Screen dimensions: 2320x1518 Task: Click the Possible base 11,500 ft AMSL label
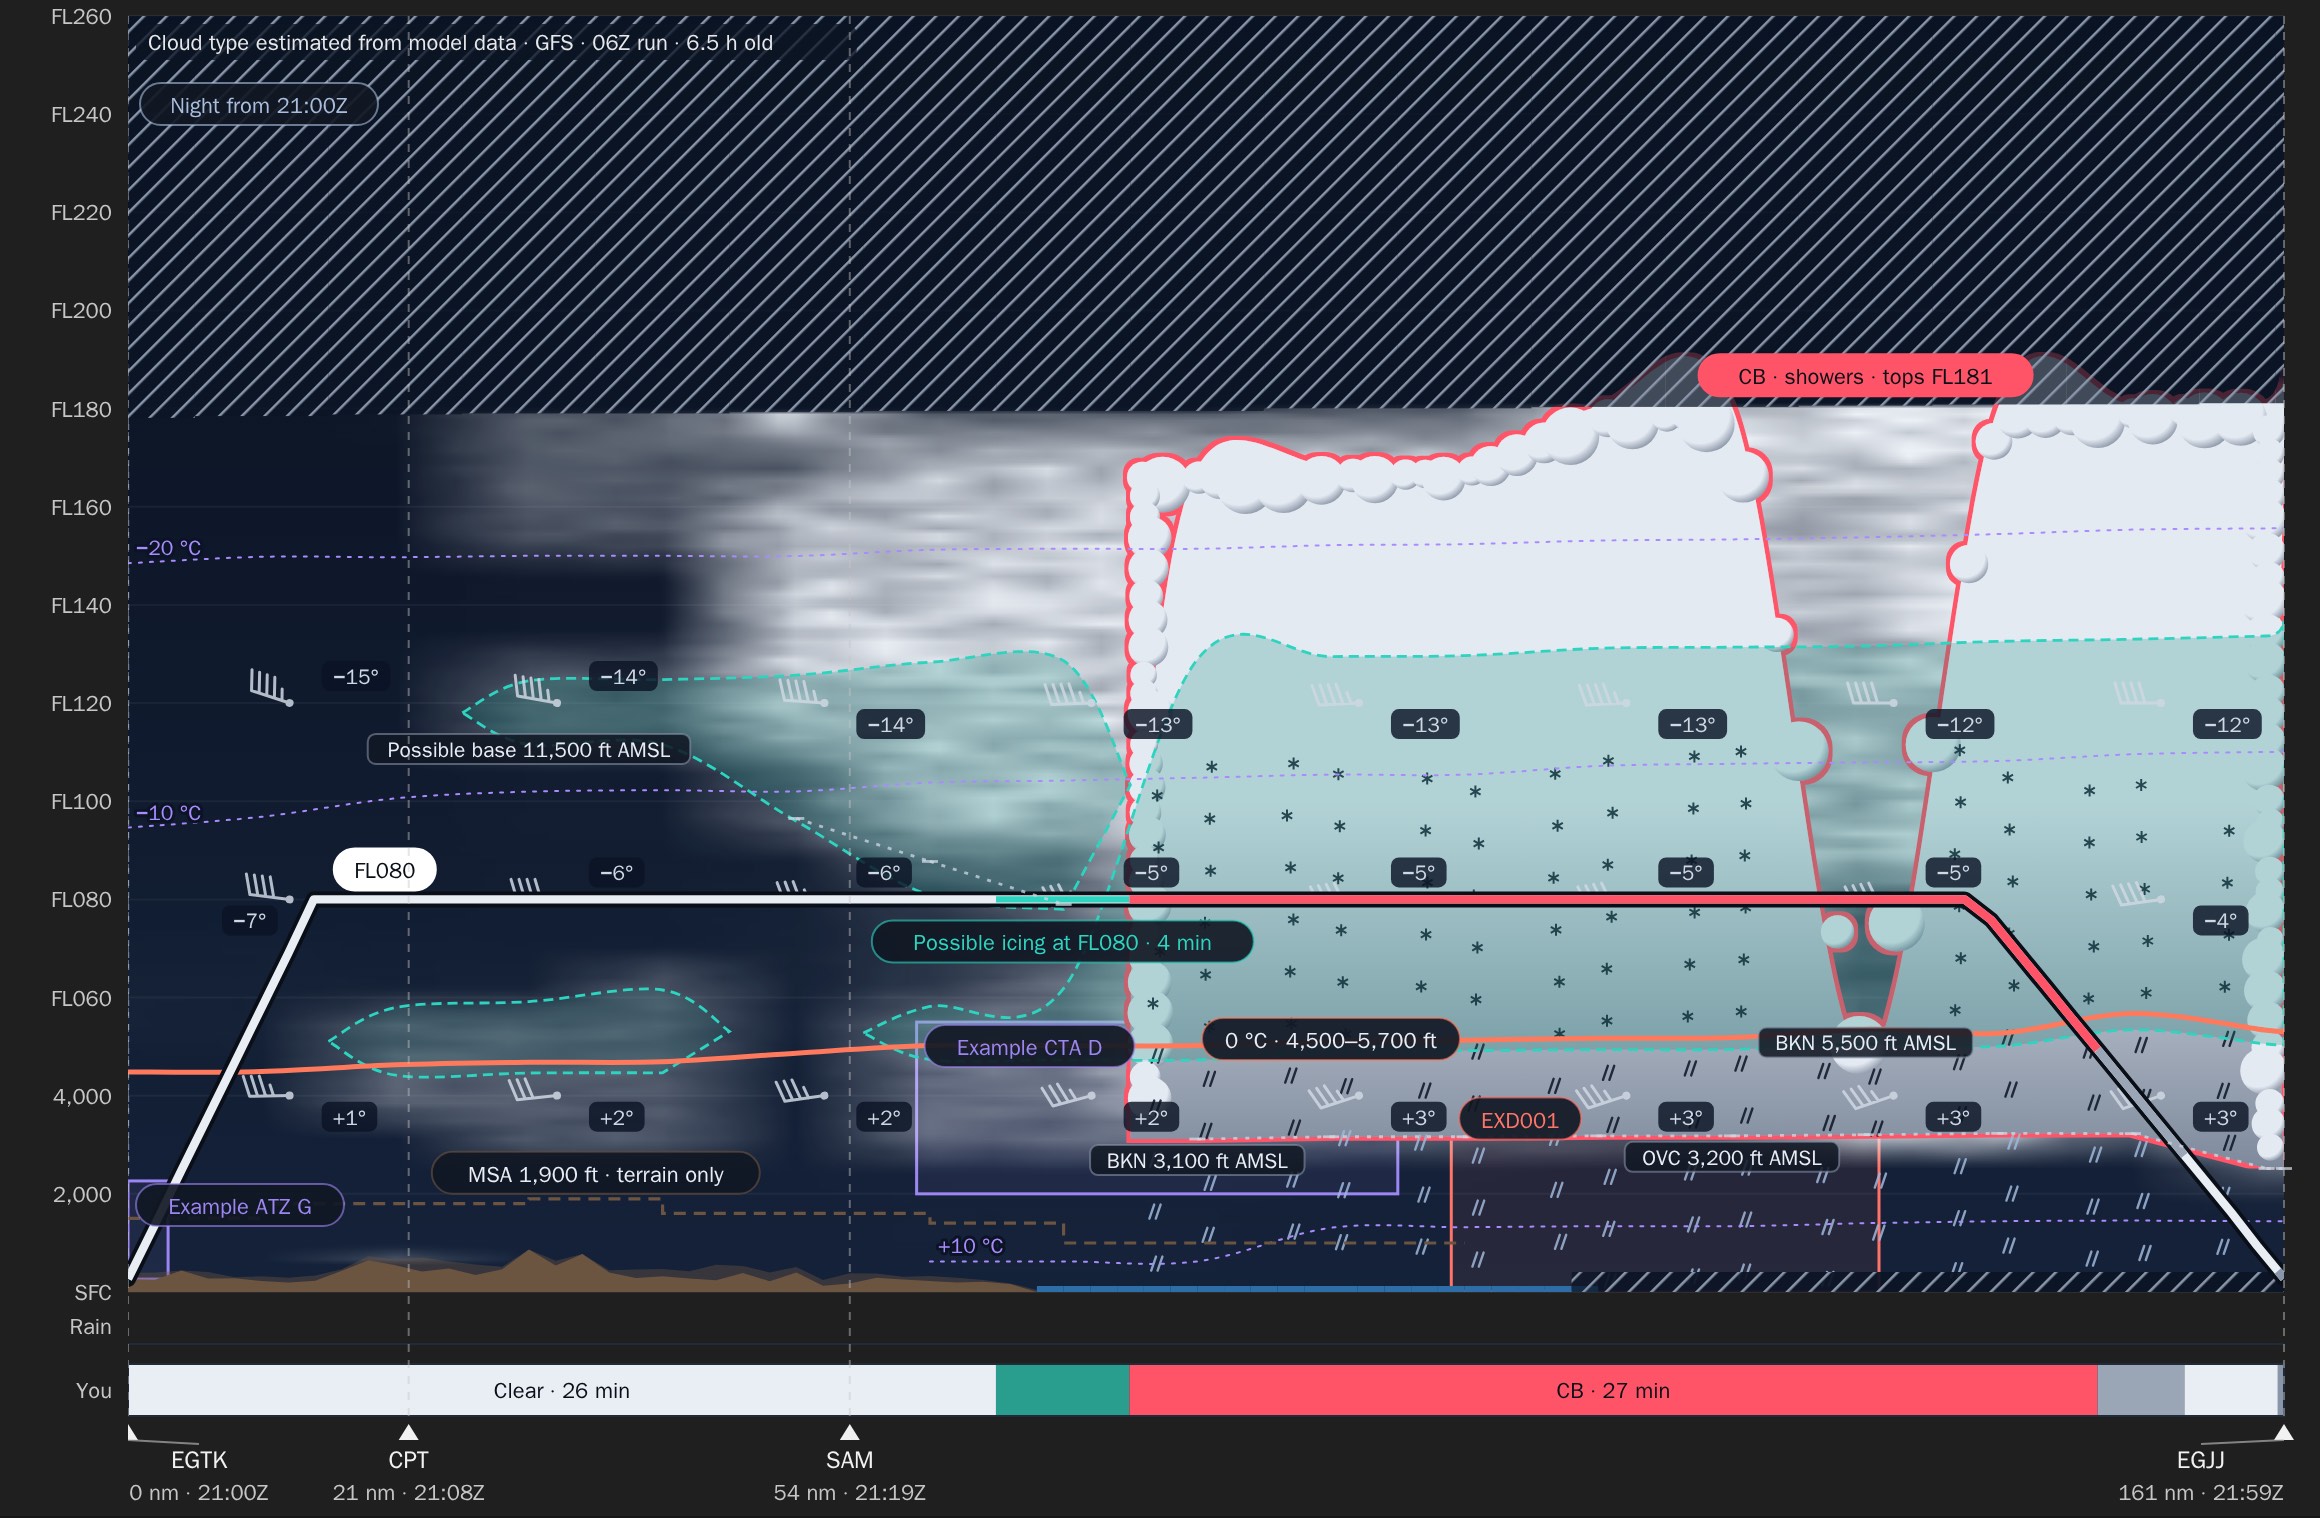(x=528, y=750)
